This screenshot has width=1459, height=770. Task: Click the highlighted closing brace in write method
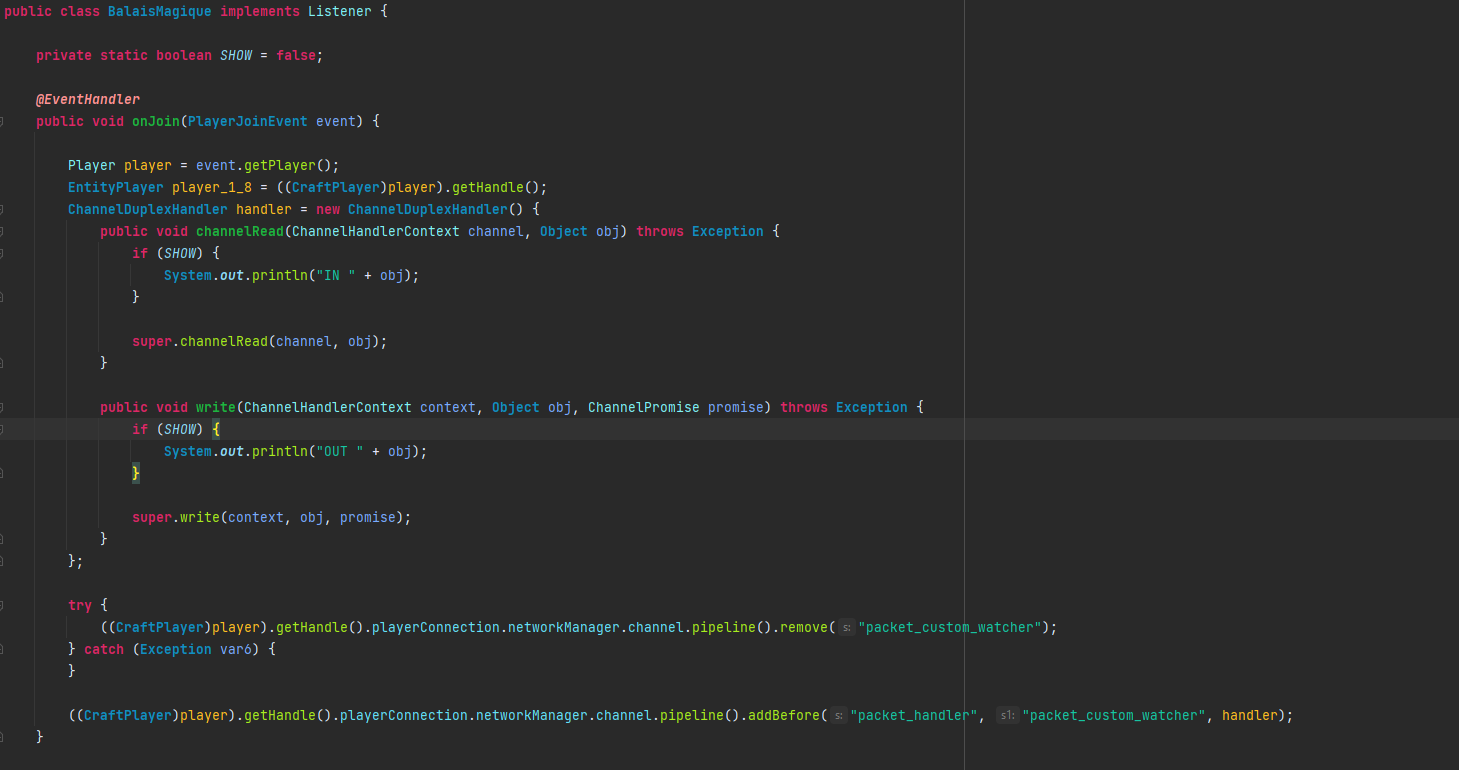pyautogui.click(x=136, y=473)
